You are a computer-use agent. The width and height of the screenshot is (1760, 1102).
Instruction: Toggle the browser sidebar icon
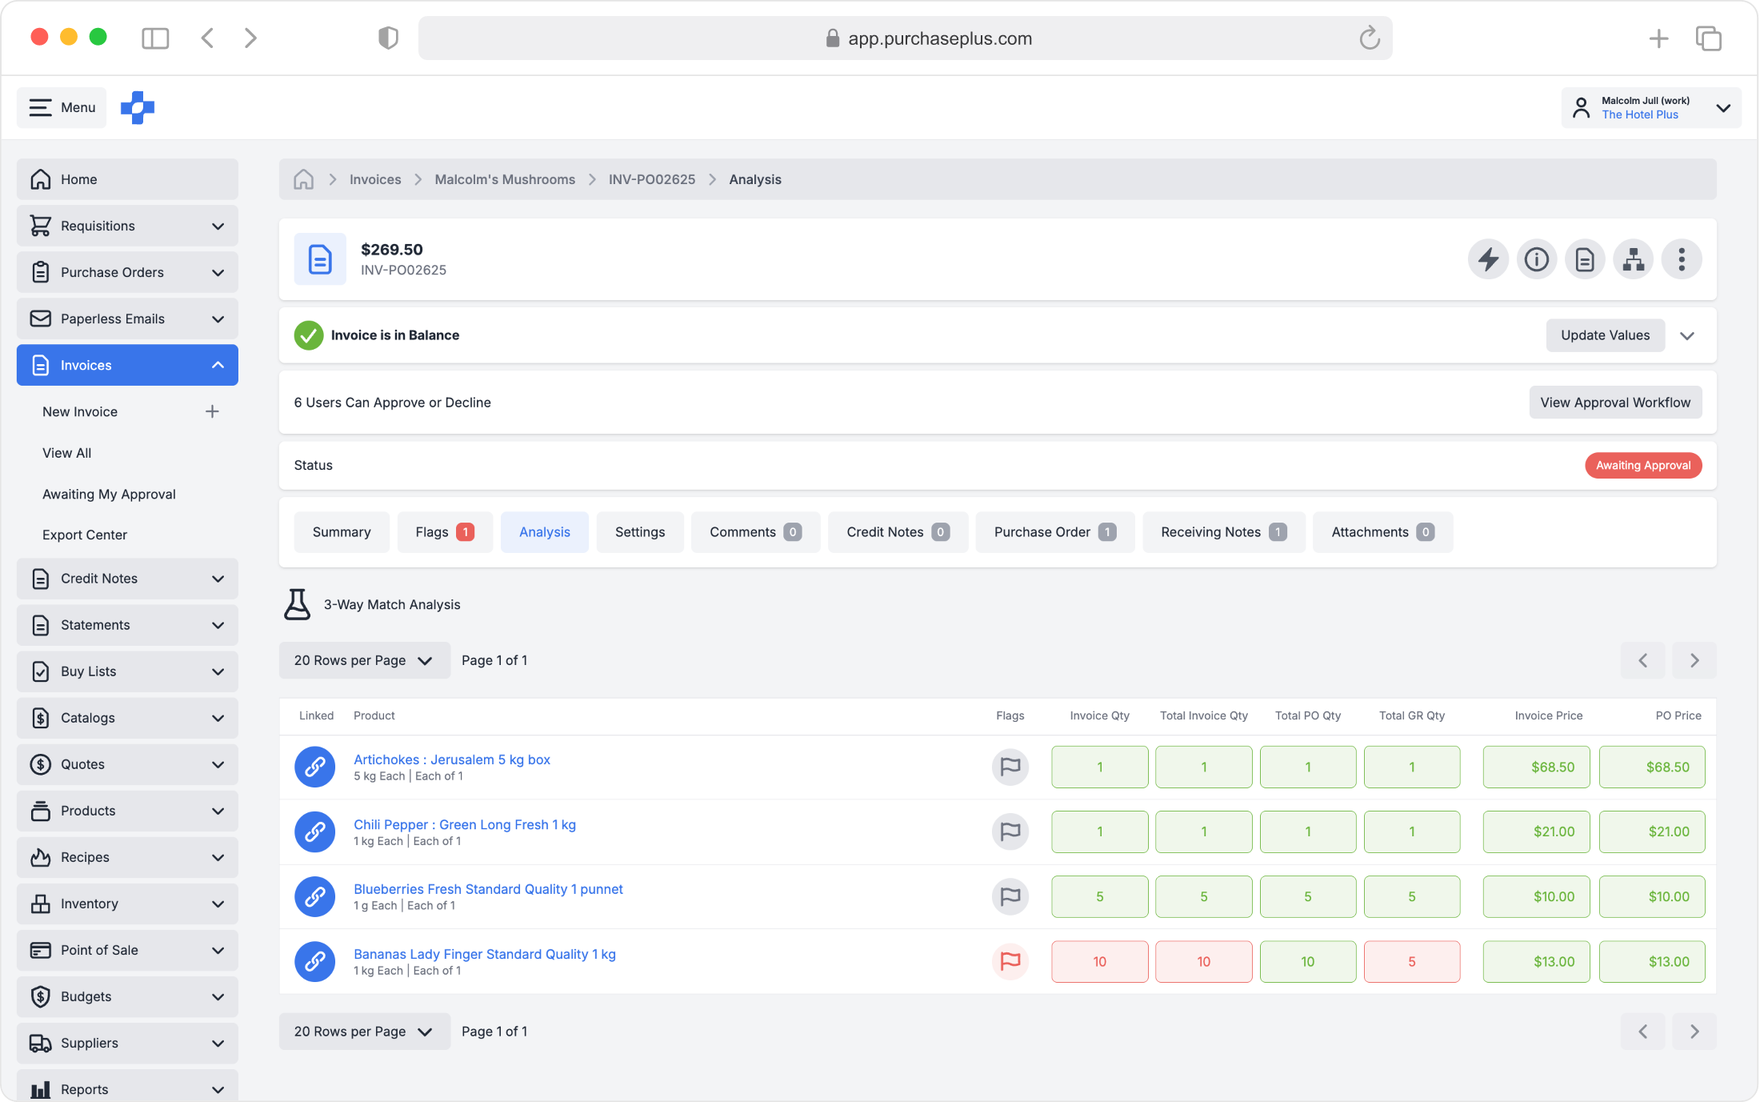[155, 38]
